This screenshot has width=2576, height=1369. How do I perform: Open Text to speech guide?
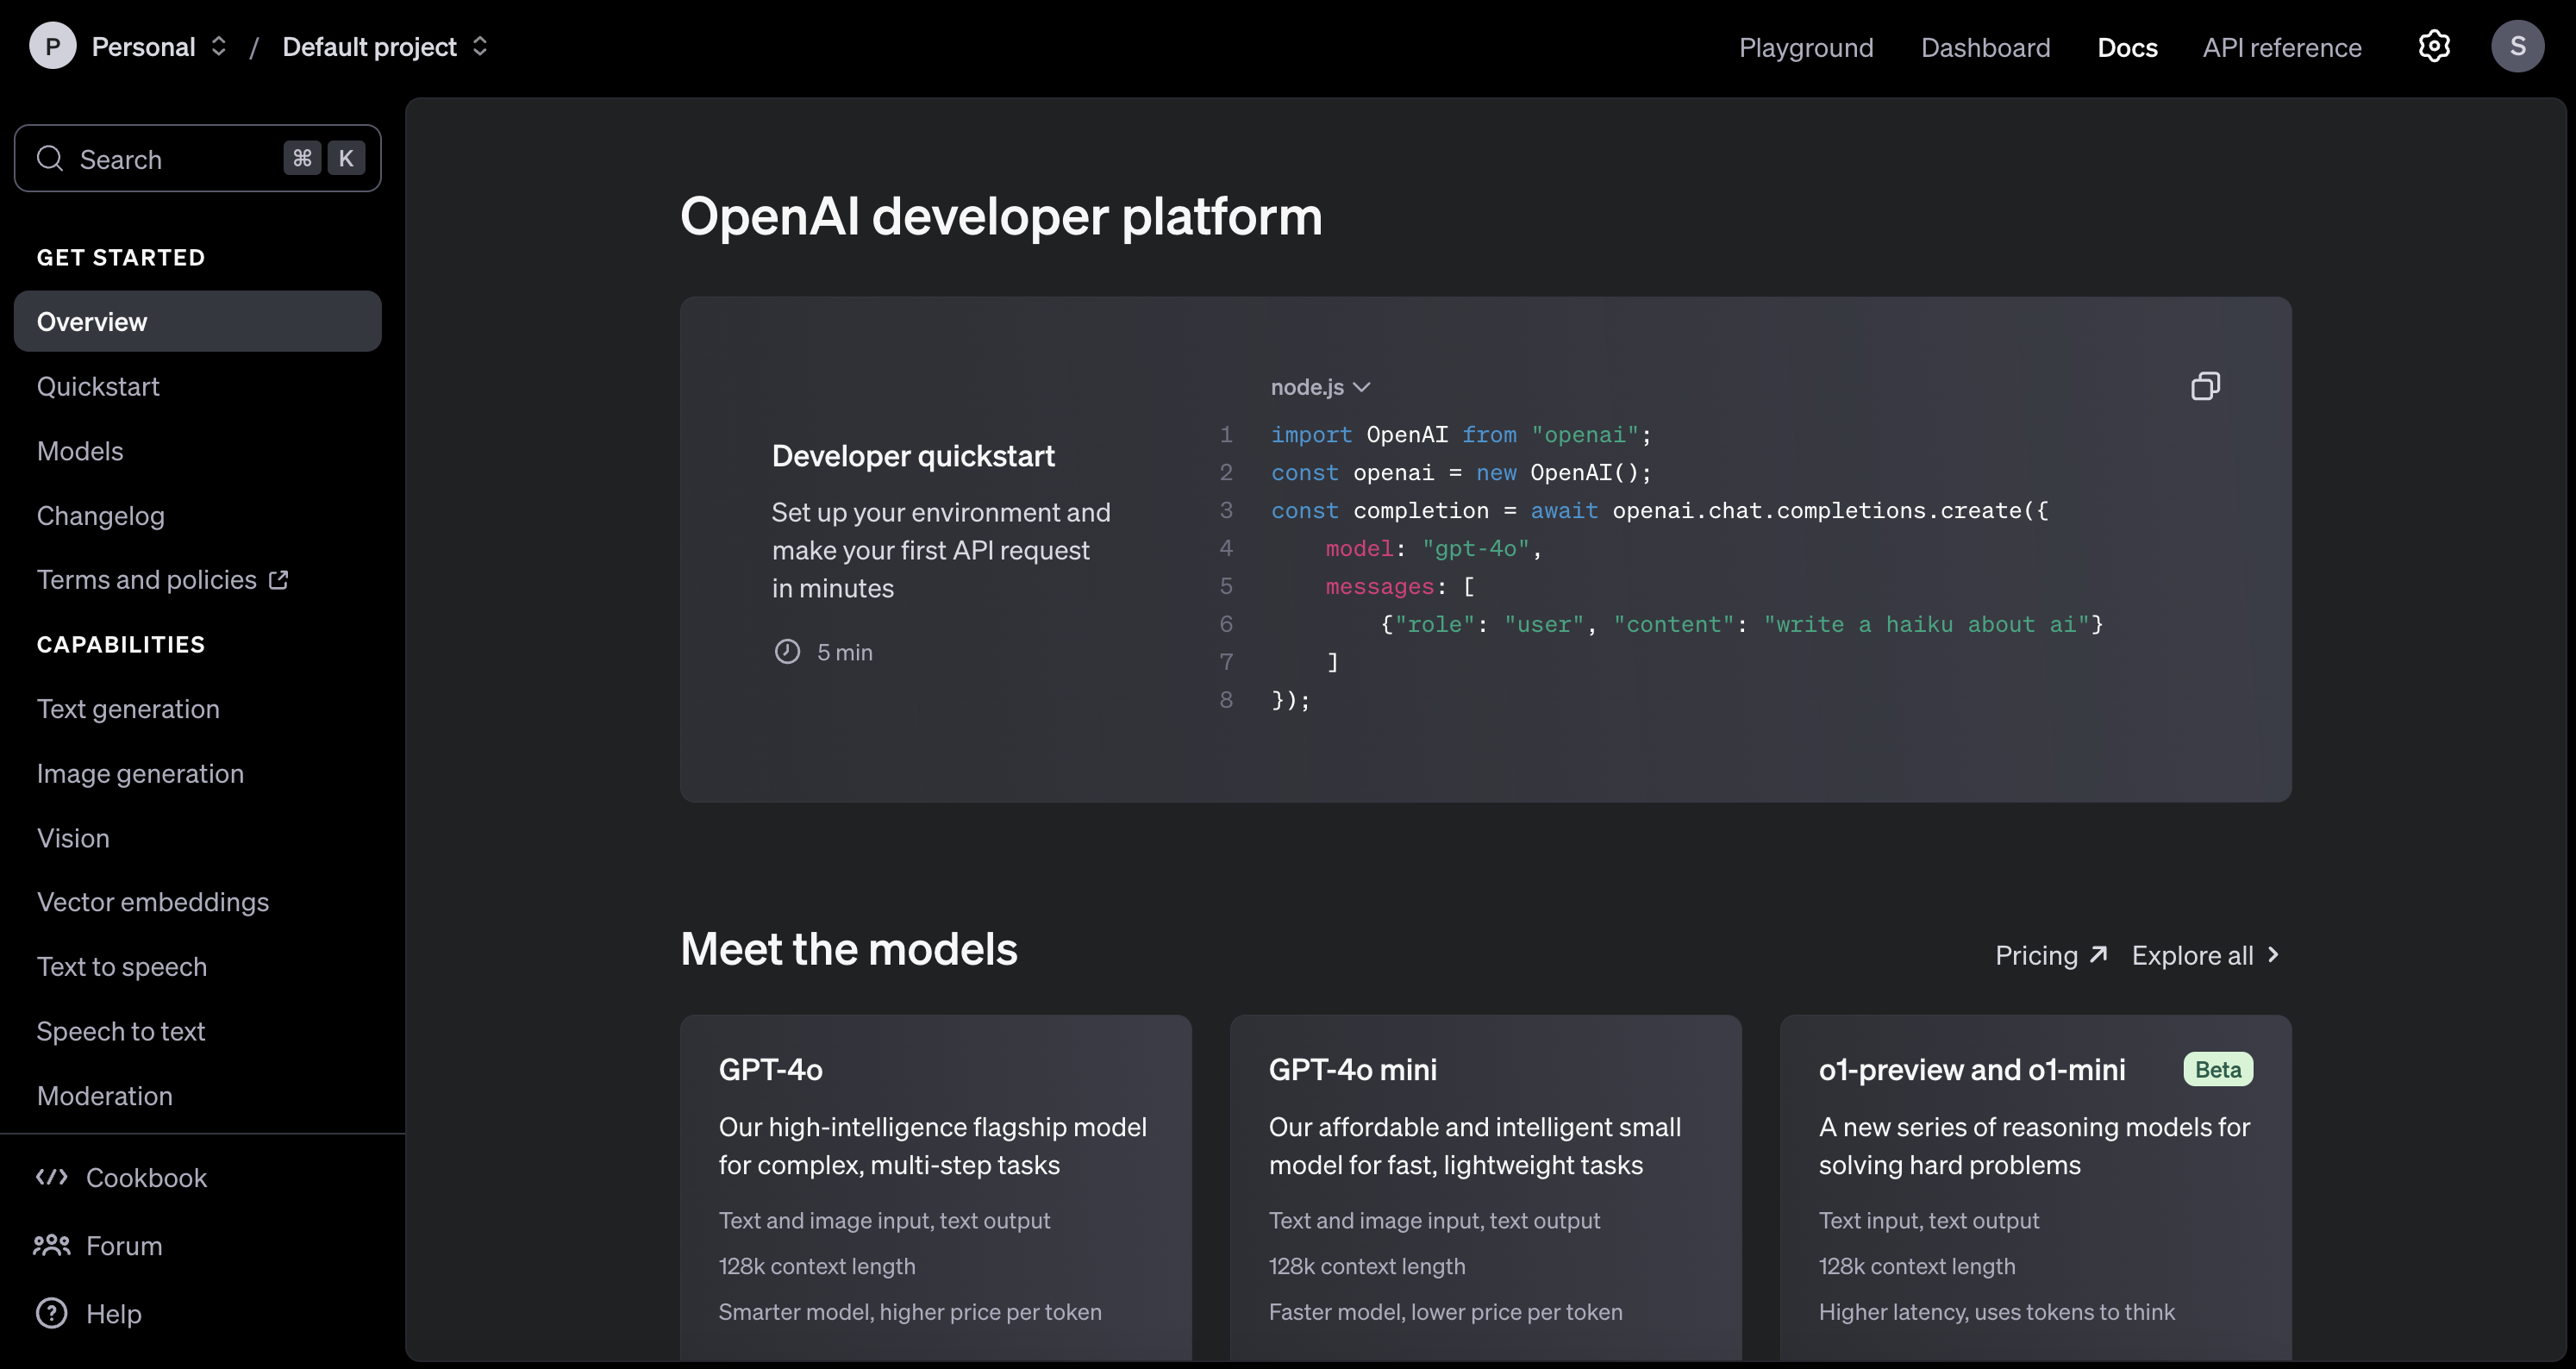(x=122, y=967)
